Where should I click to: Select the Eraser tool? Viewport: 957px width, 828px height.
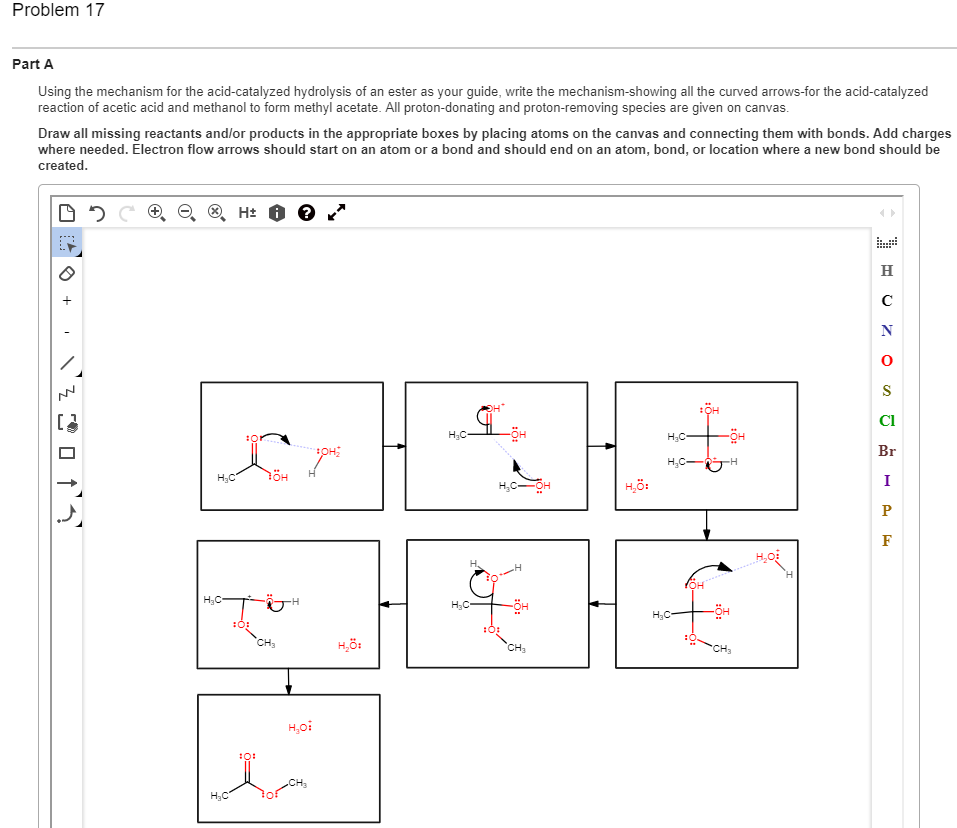66,272
